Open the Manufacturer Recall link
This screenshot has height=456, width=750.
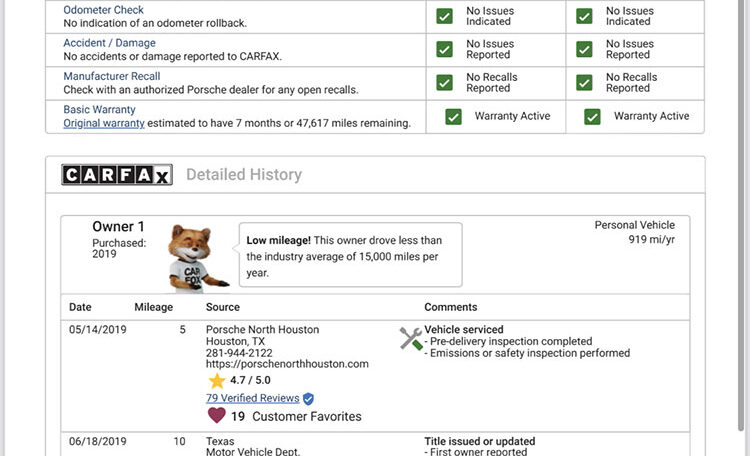[x=111, y=76]
